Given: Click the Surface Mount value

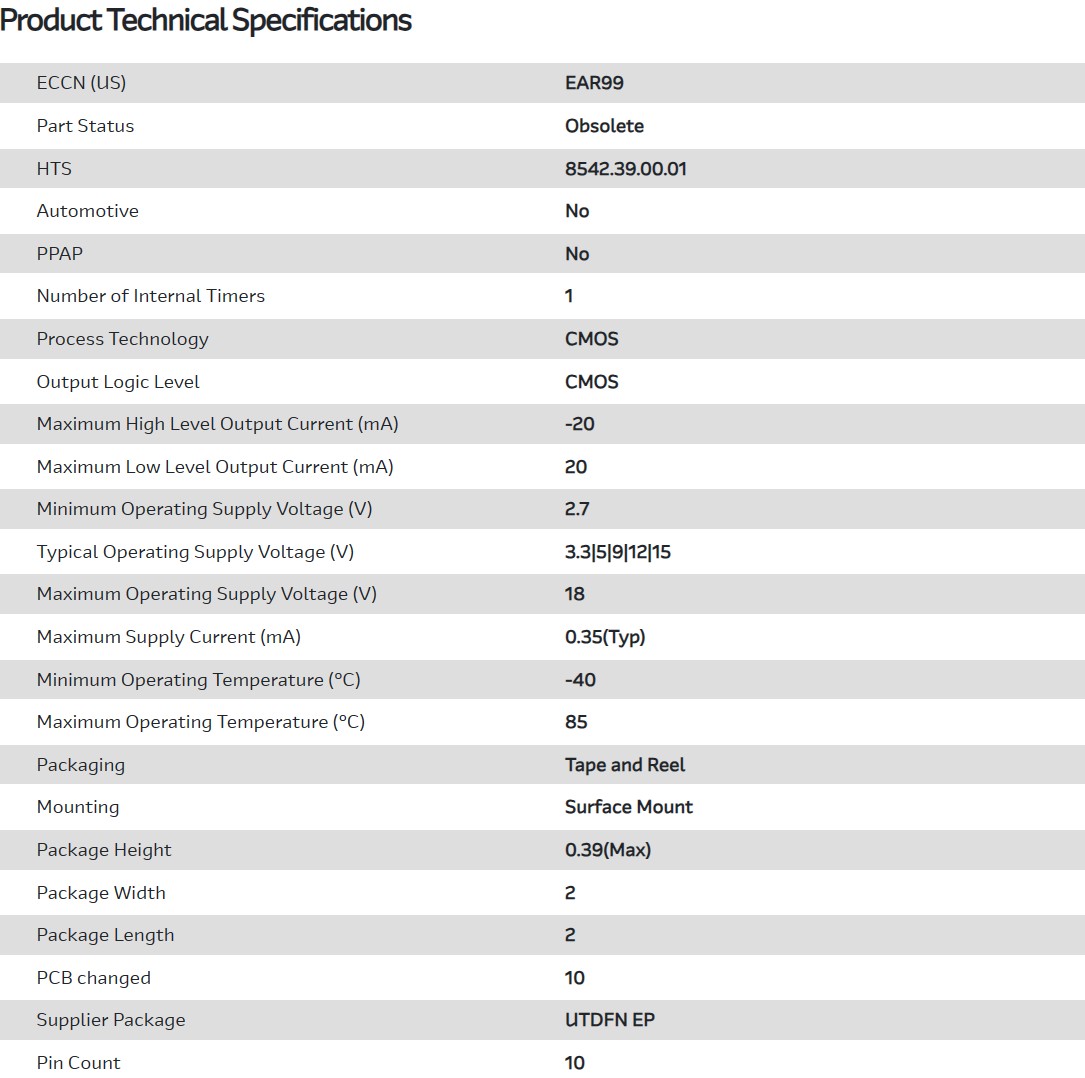Looking at the screenshot, I should click(x=628, y=807).
